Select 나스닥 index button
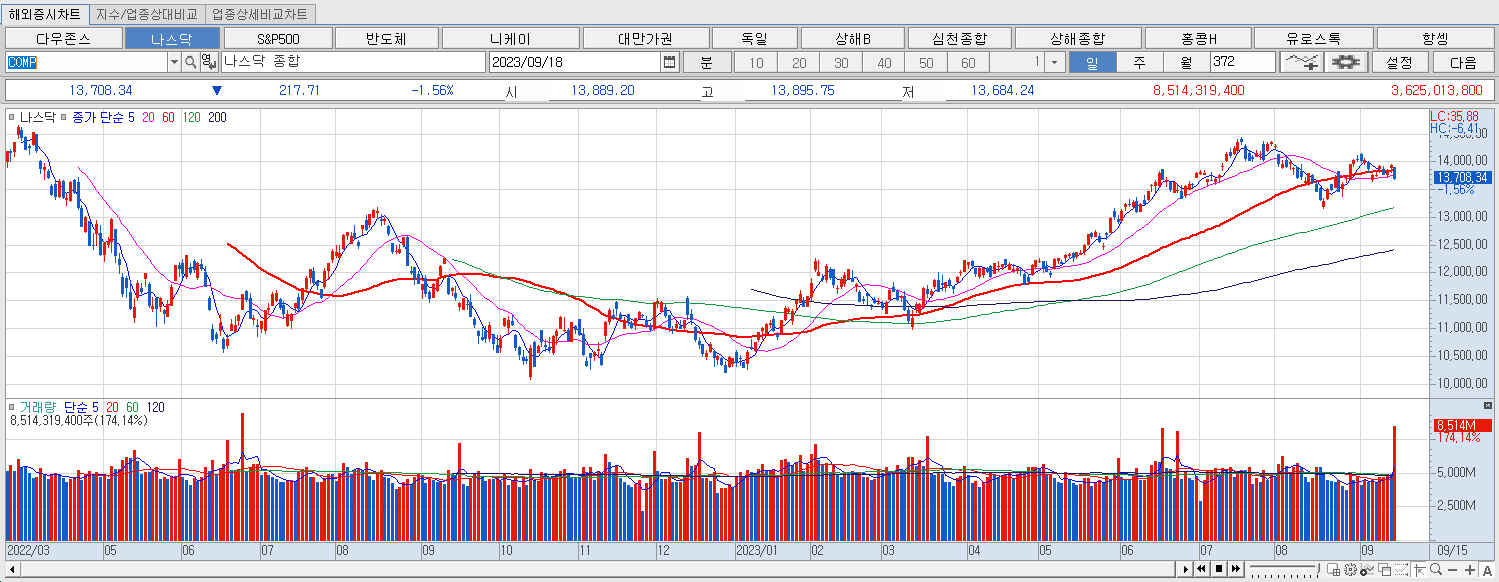Image resolution: width=1499 pixels, height=582 pixels. point(172,39)
